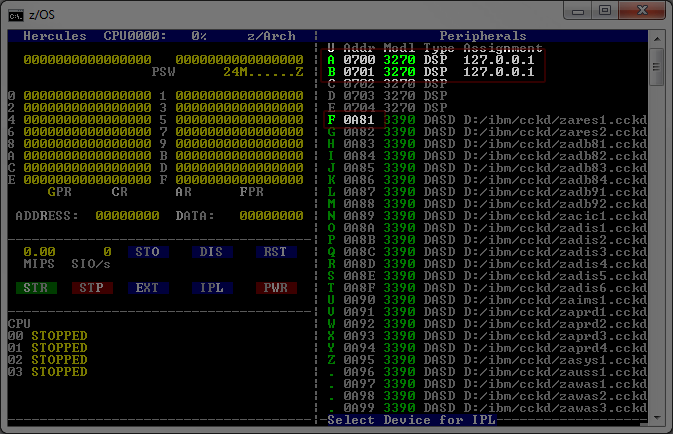The width and height of the screenshot is (673, 434).
Task: Select device O zadis1.cckd
Action: coord(487,228)
